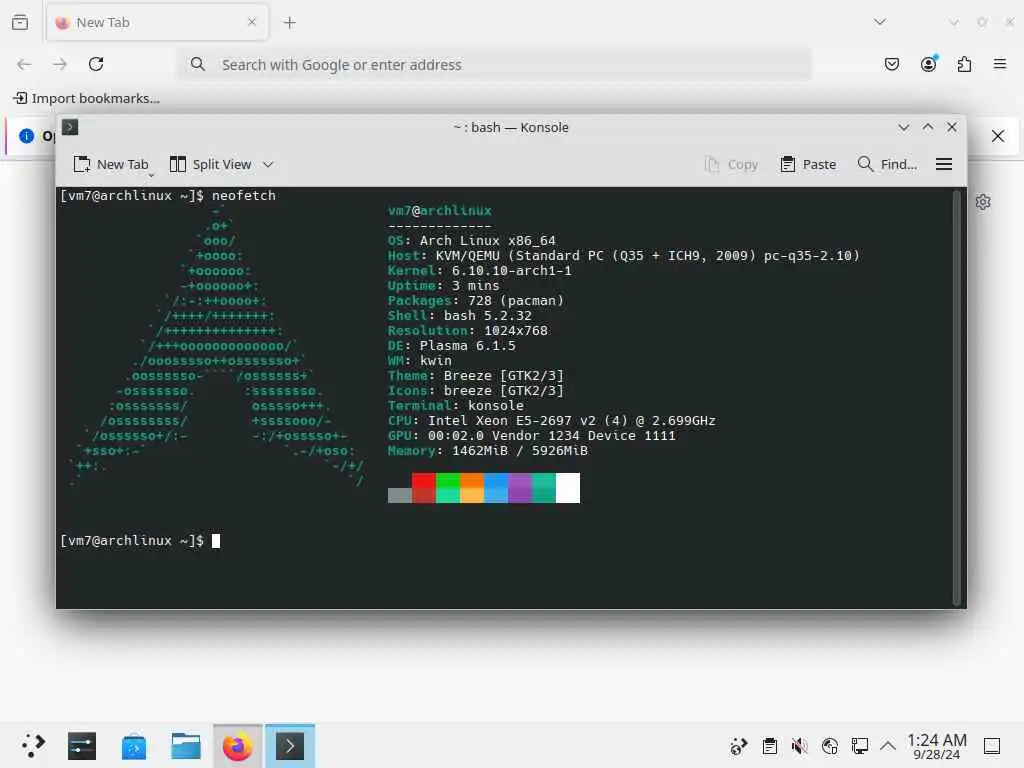Image resolution: width=1024 pixels, height=768 pixels.
Task: Click Import bookmarks link in Firefox
Action: point(86,99)
